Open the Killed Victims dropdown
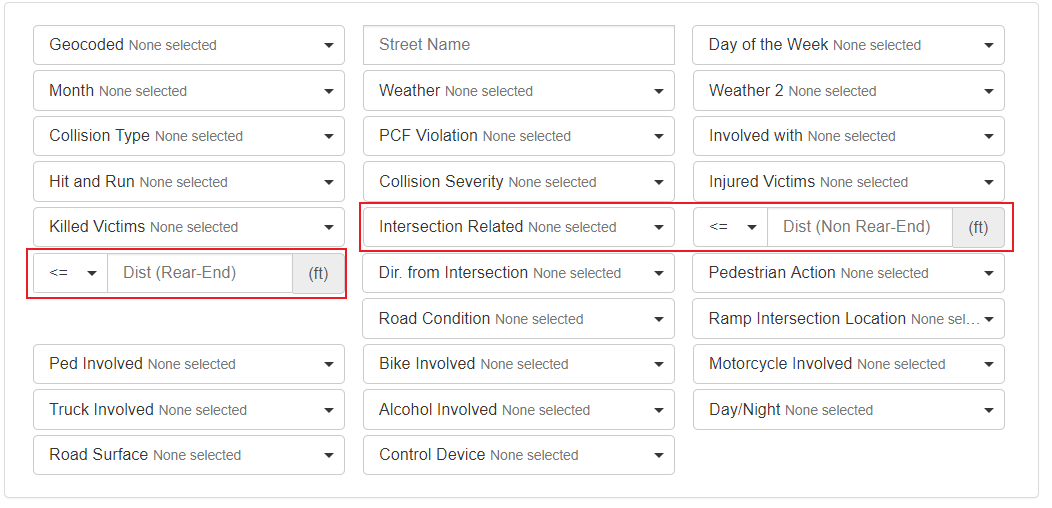1052x508 pixels. point(188,227)
